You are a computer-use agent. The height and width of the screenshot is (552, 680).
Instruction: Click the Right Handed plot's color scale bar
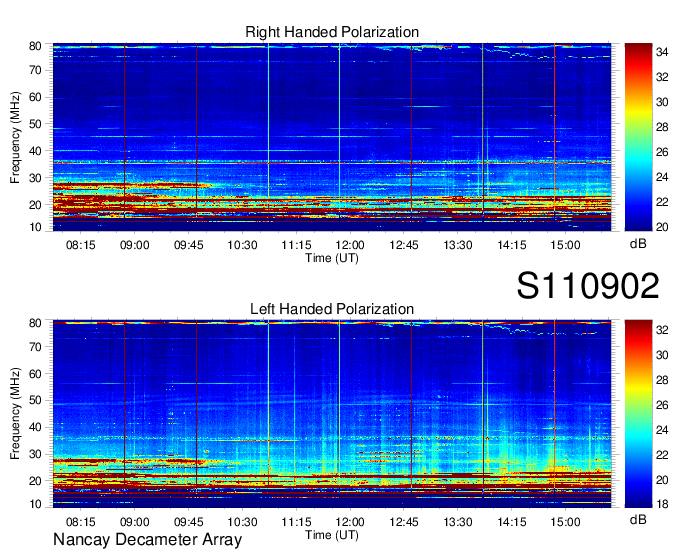(x=638, y=137)
